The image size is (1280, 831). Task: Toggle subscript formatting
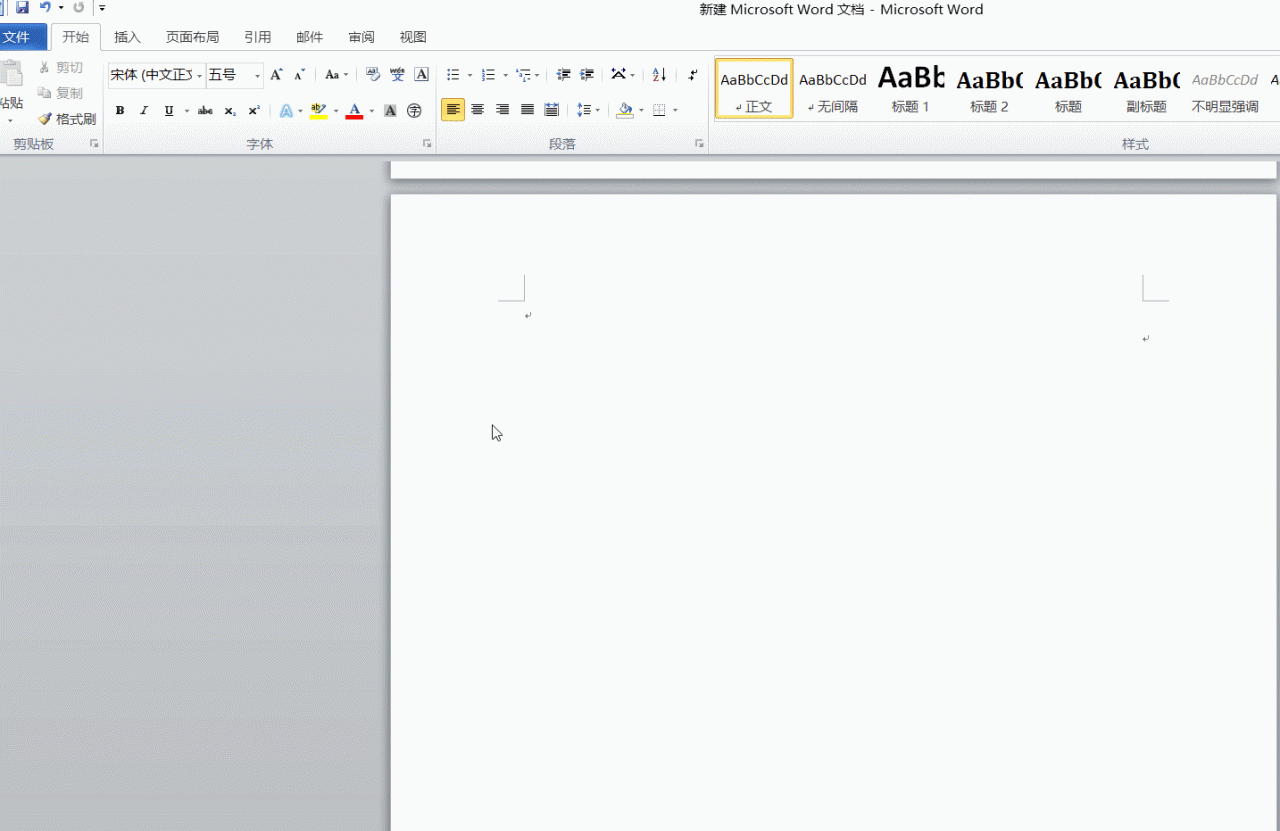(230, 110)
